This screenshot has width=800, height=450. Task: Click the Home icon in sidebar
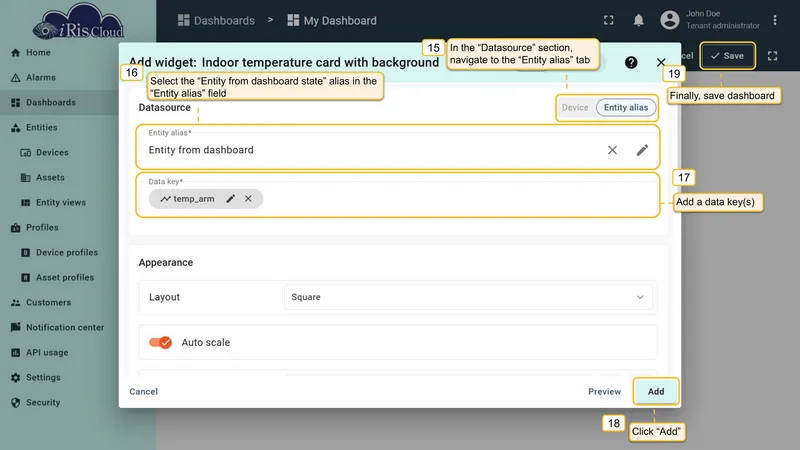tap(15, 53)
